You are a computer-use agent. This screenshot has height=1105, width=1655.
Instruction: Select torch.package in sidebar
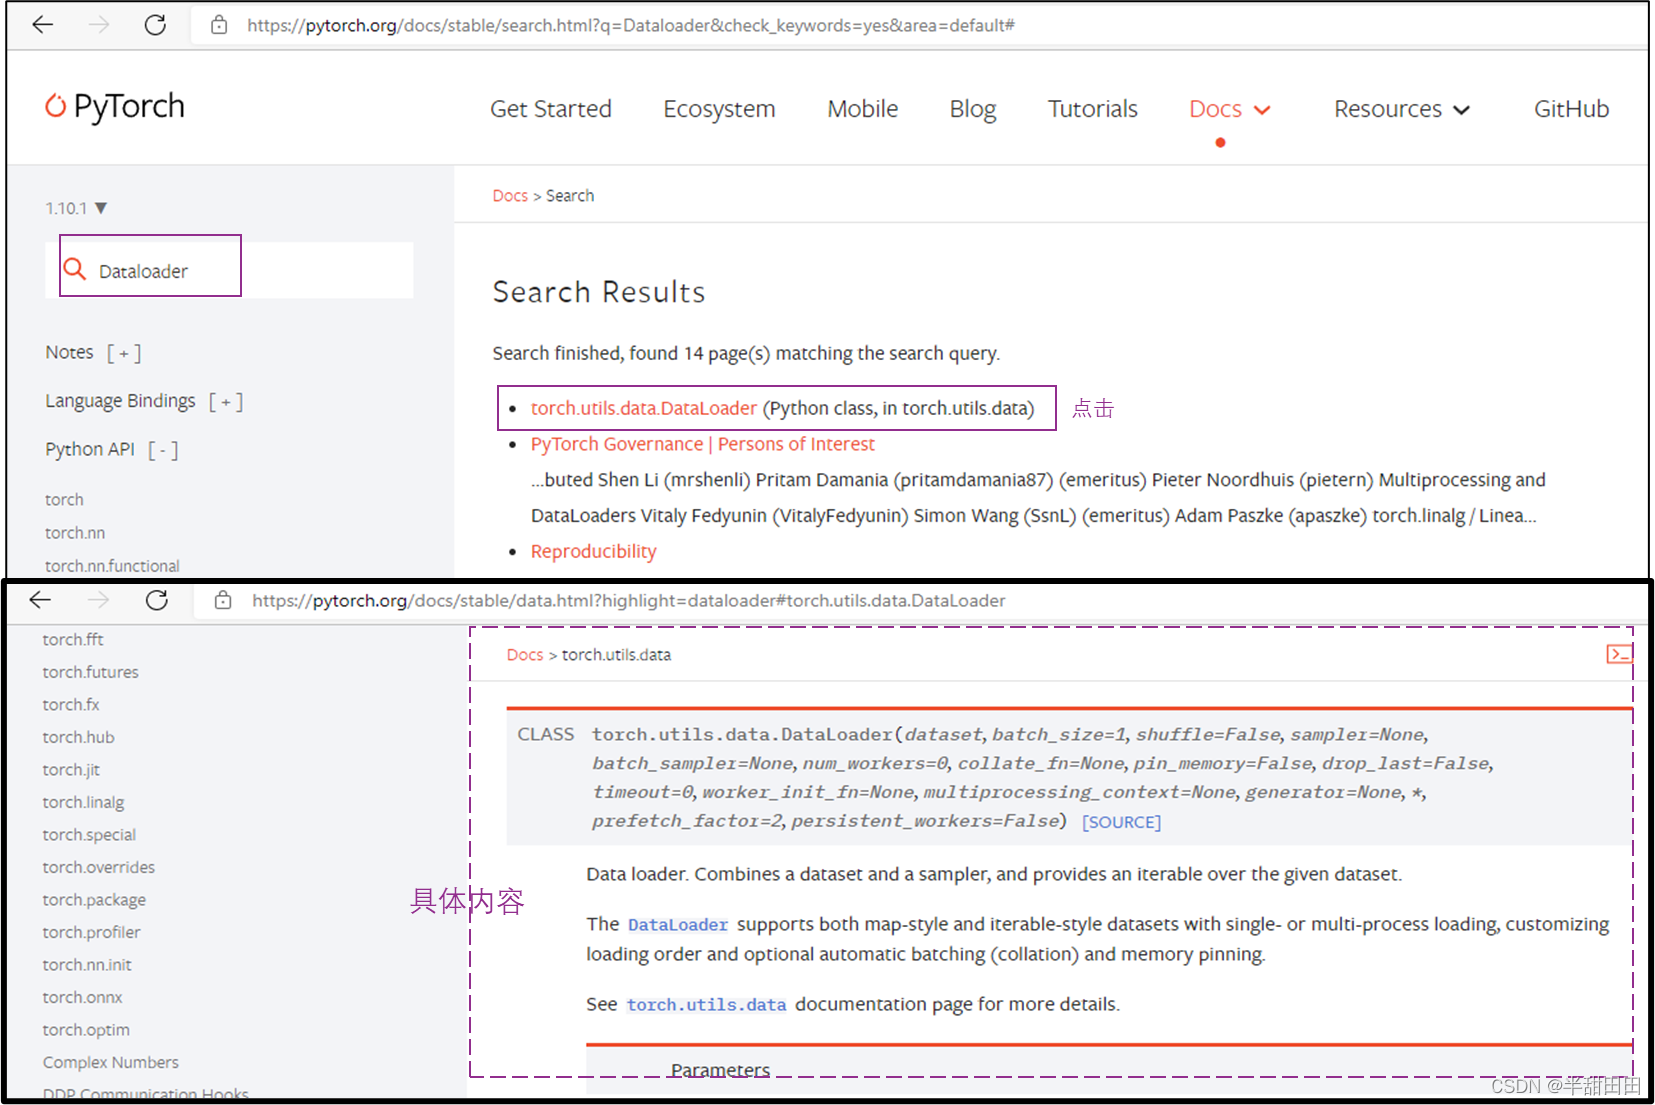tap(94, 900)
